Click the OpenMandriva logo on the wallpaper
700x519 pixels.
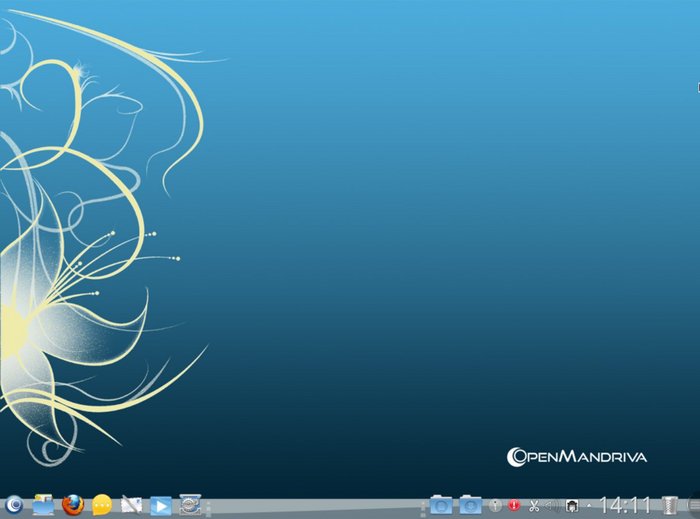[x=577, y=457]
